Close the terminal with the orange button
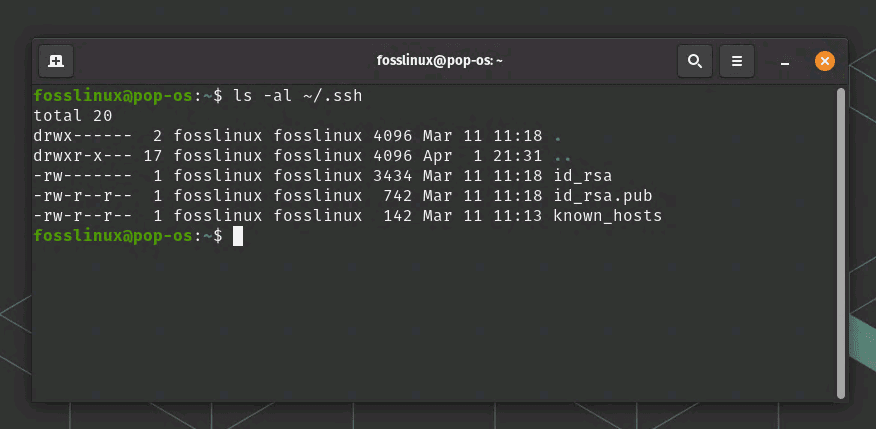This screenshot has height=429, width=876. coord(825,61)
